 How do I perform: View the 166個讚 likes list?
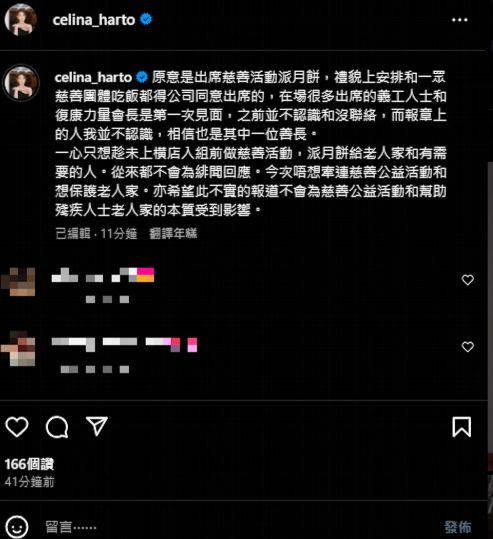[29, 464]
